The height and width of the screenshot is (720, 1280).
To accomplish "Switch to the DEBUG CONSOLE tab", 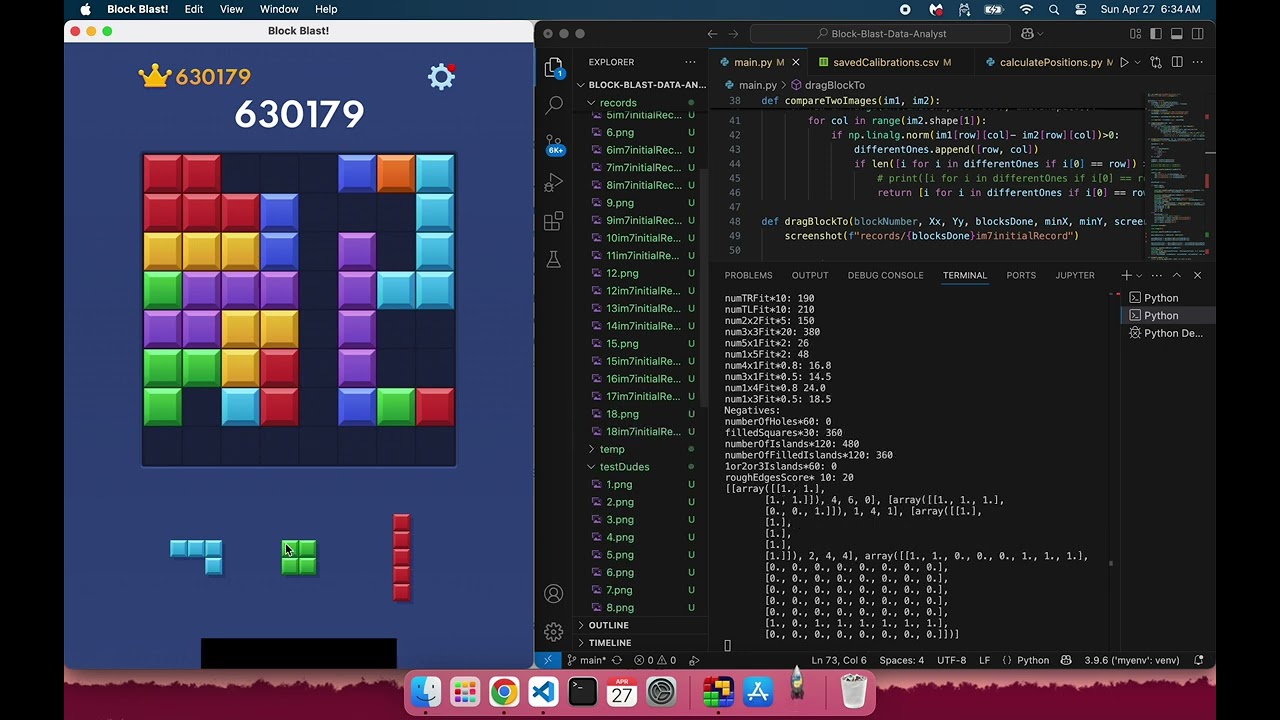I will click(x=885, y=275).
